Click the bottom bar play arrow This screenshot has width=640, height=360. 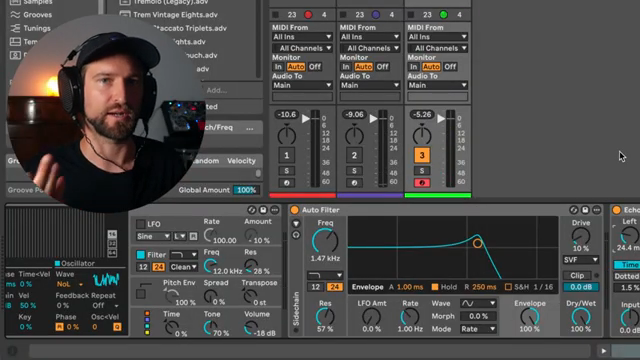tap(604, 351)
